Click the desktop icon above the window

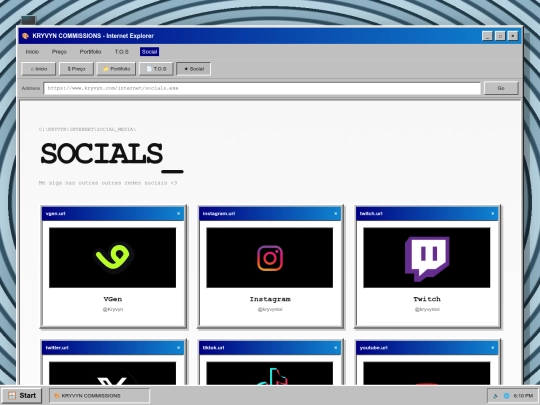(x=28, y=20)
